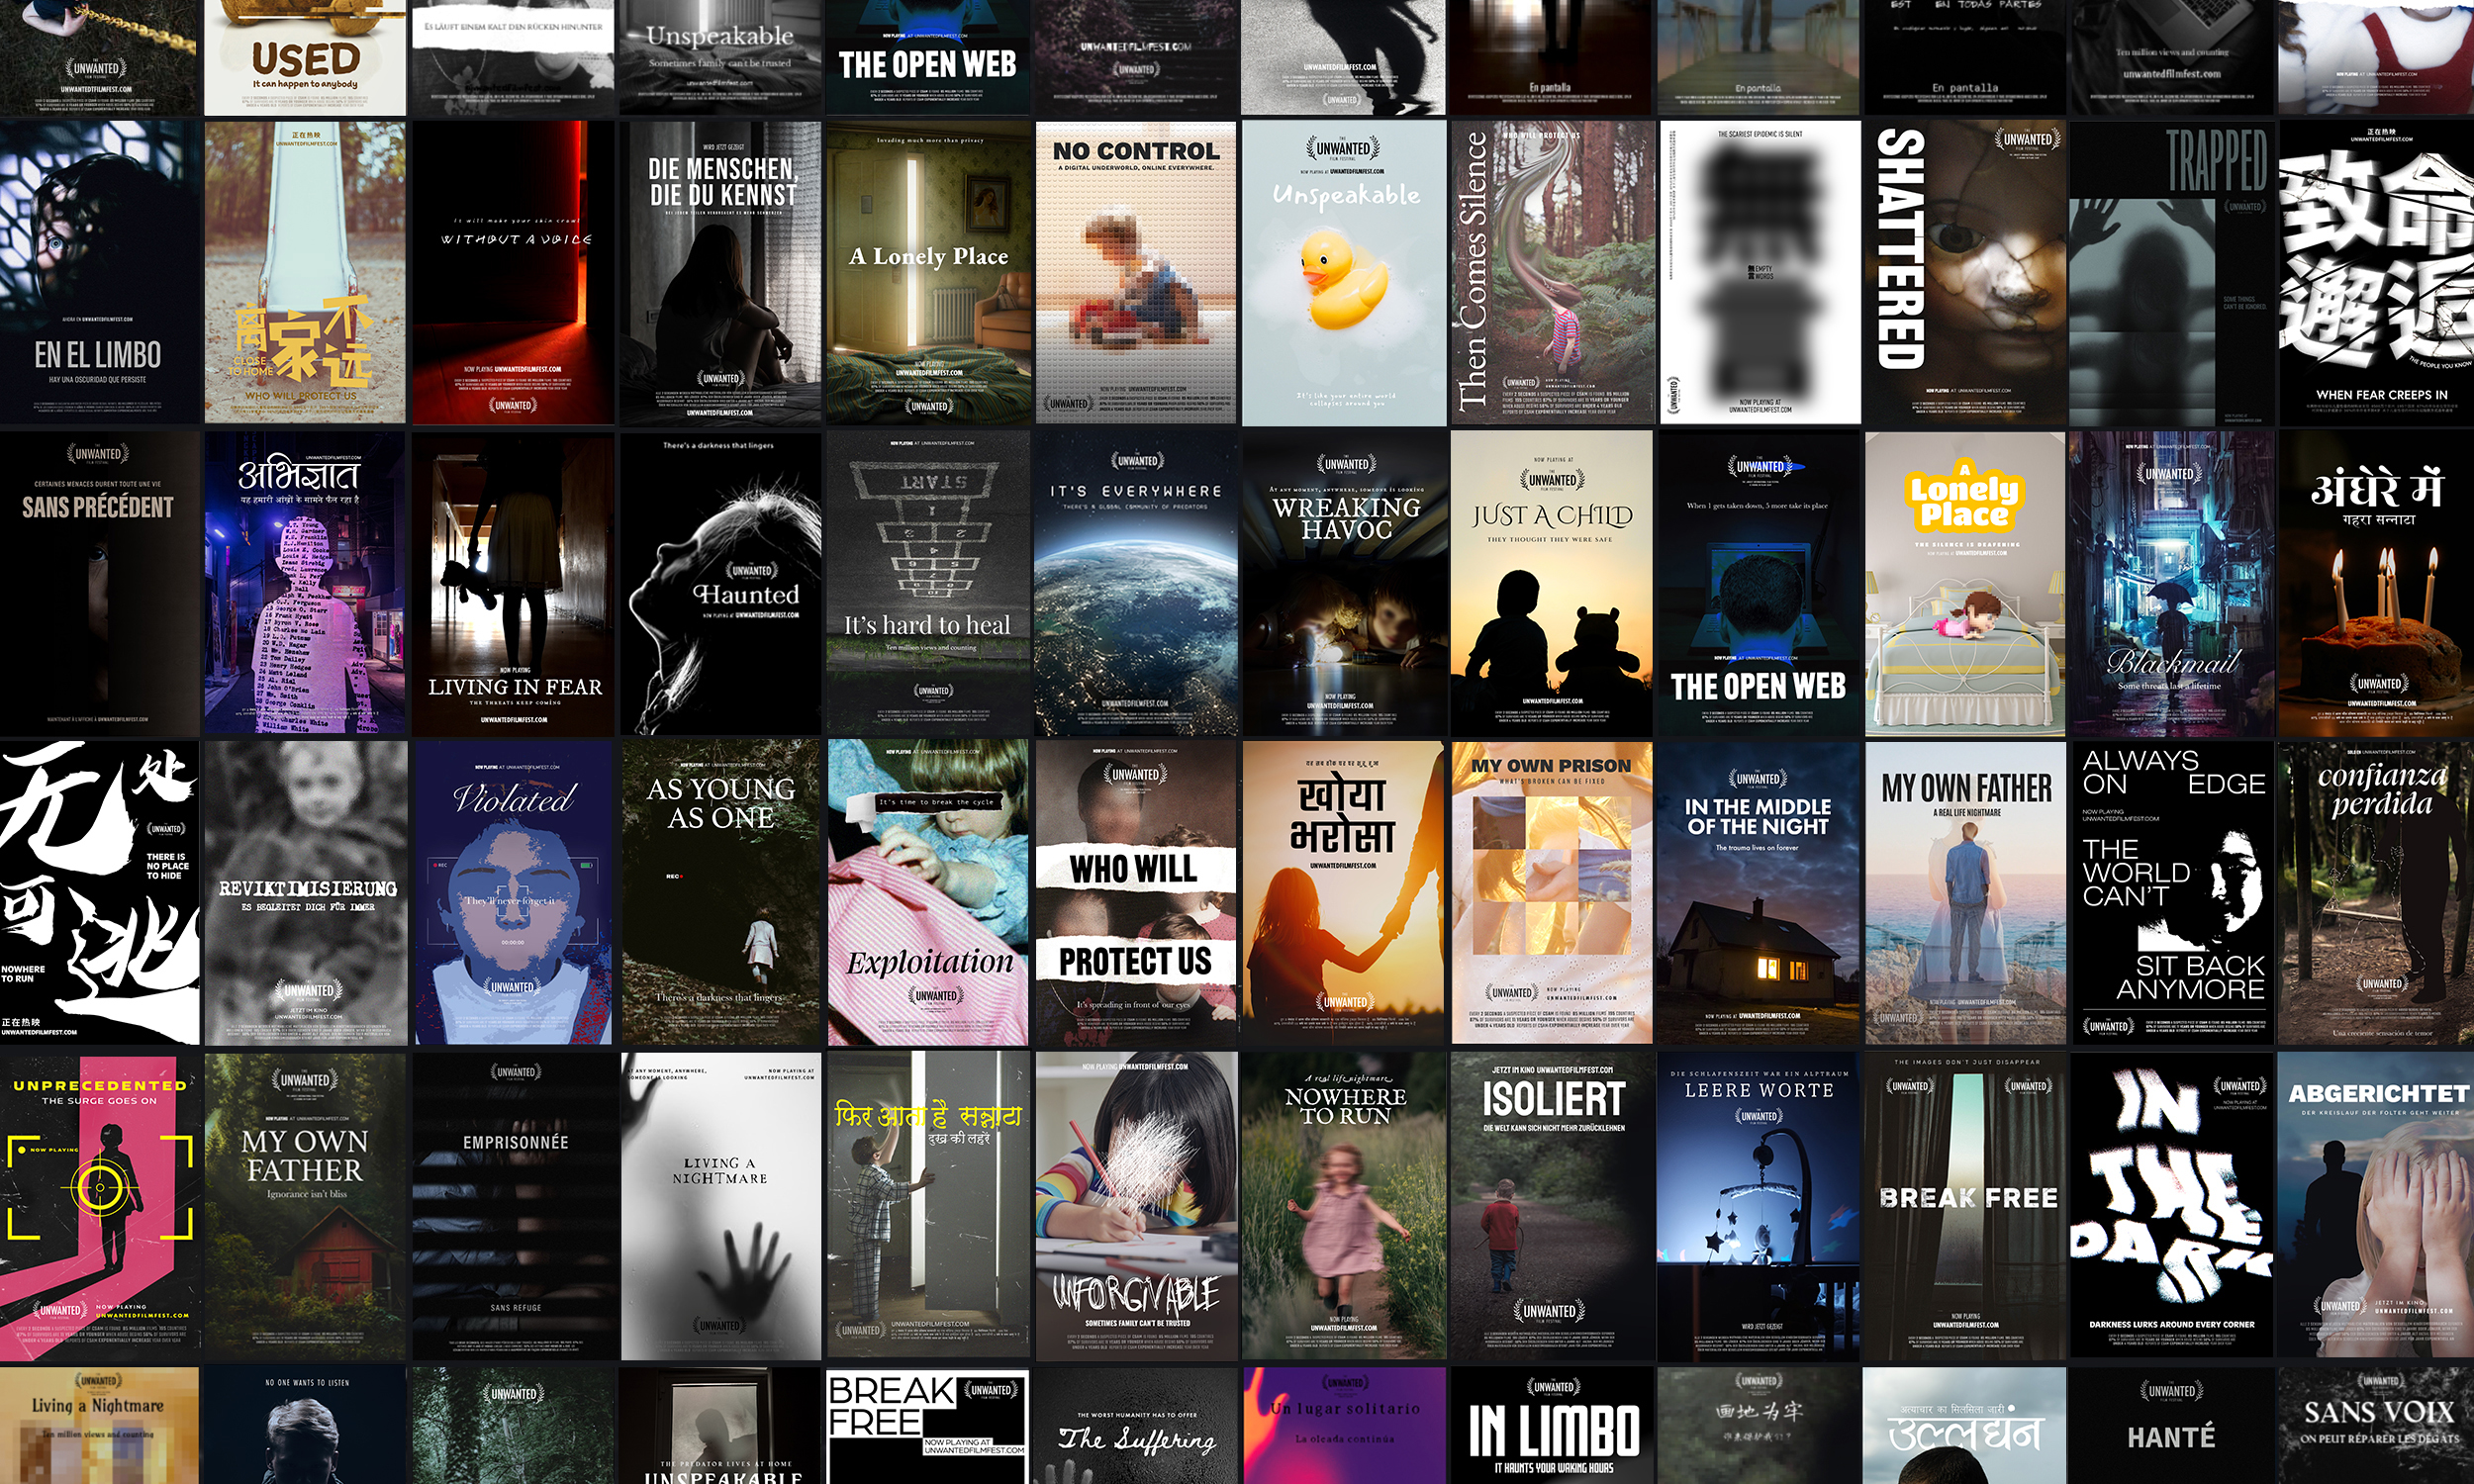
Task: Open the yellow Lonely Place cartoon bed poster
Action: (x=1965, y=583)
